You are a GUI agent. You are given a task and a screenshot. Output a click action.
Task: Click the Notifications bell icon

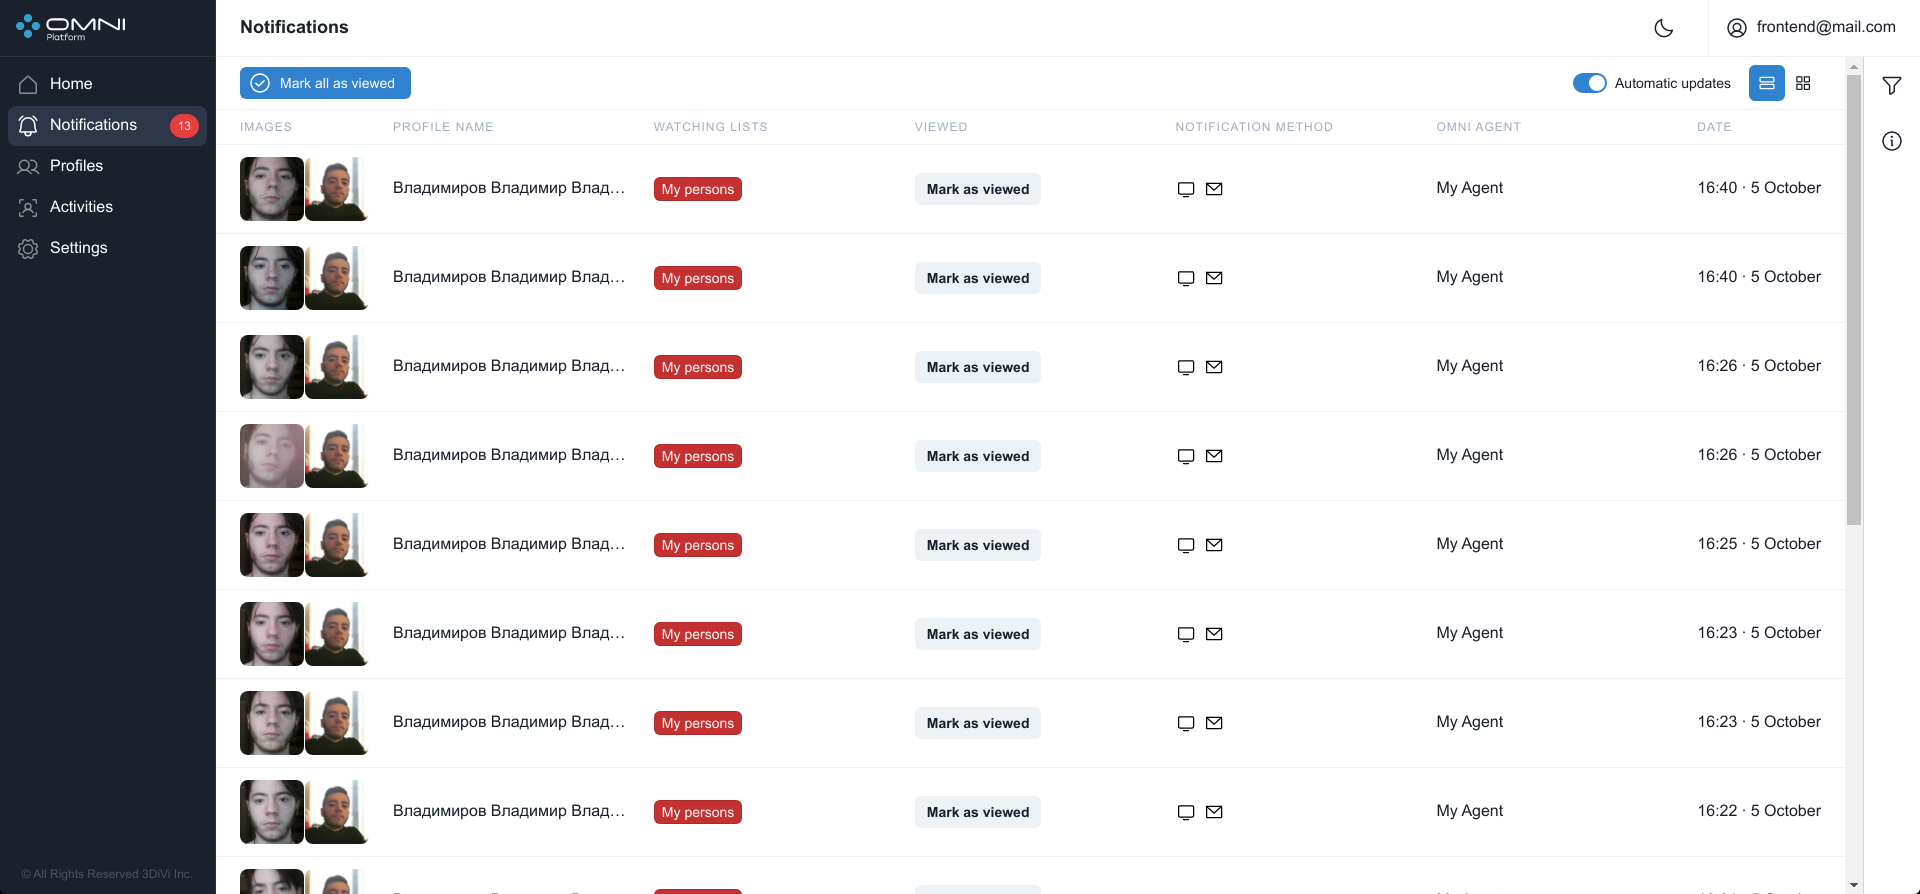pyautogui.click(x=28, y=125)
